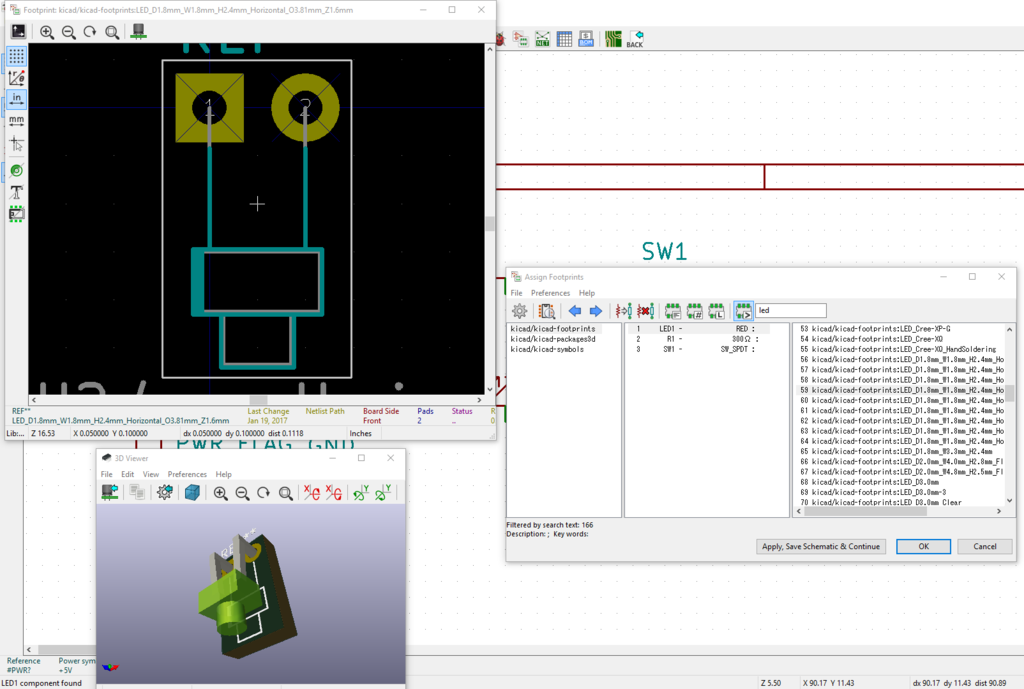Viewport: 1024px width, 689px height.
Task: Filter footprints by pin count
Action: pos(694,311)
